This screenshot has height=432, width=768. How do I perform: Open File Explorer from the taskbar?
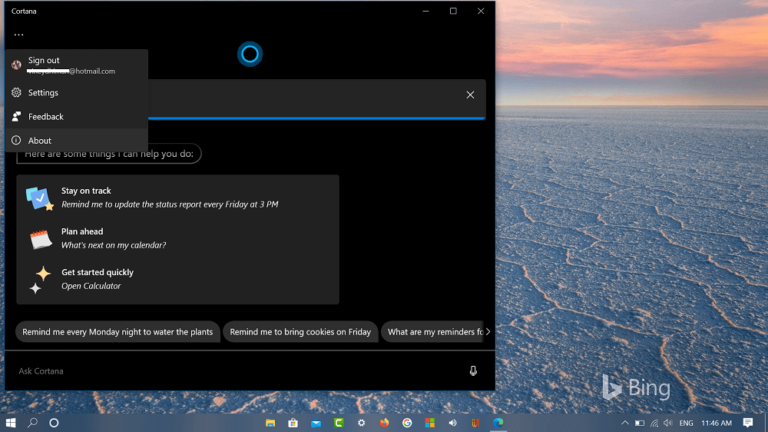(x=270, y=423)
